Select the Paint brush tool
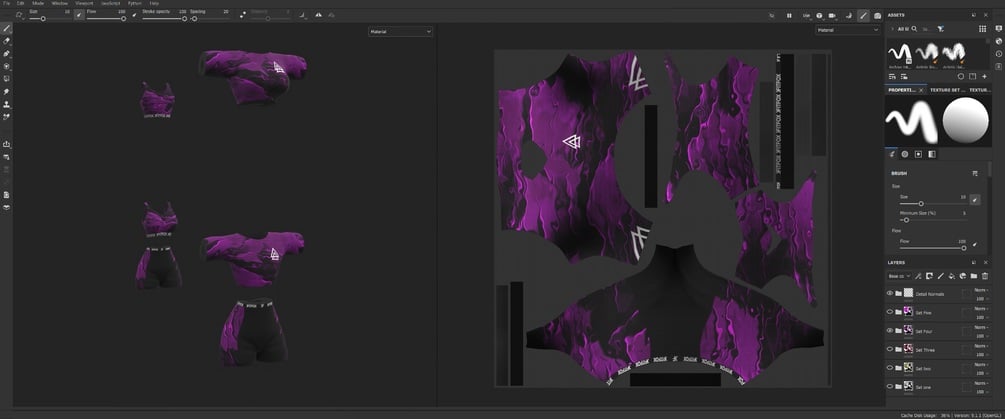The height and width of the screenshot is (419, 1005). (x=6, y=29)
